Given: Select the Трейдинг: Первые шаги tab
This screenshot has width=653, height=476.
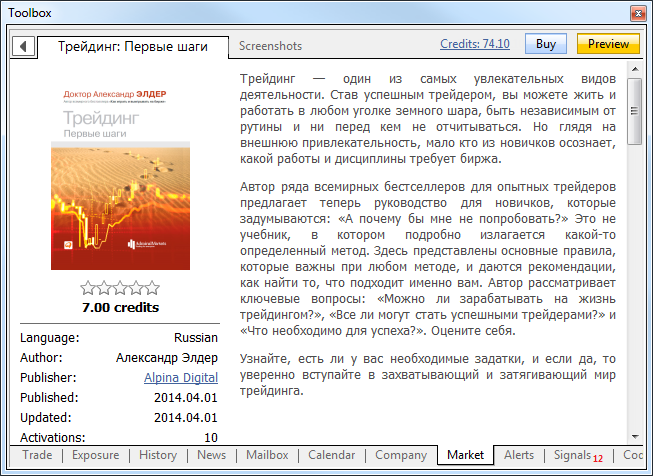Looking at the screenshot, I should pyautogui.click(x=132, y=46).
